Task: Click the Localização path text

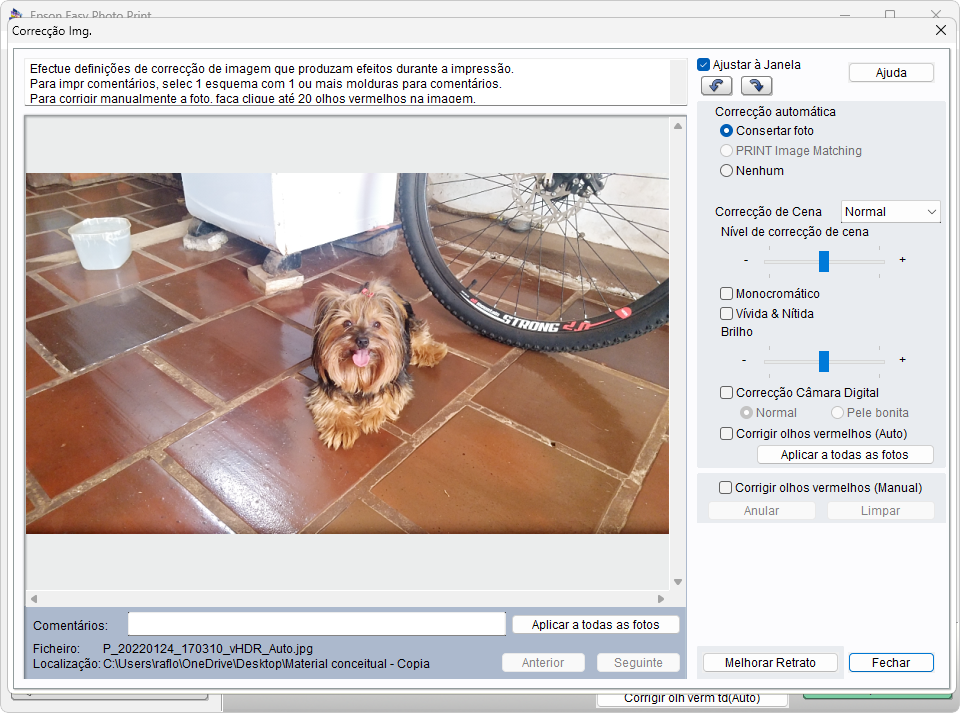Action: pyautogui.click(x=266, y=664)
